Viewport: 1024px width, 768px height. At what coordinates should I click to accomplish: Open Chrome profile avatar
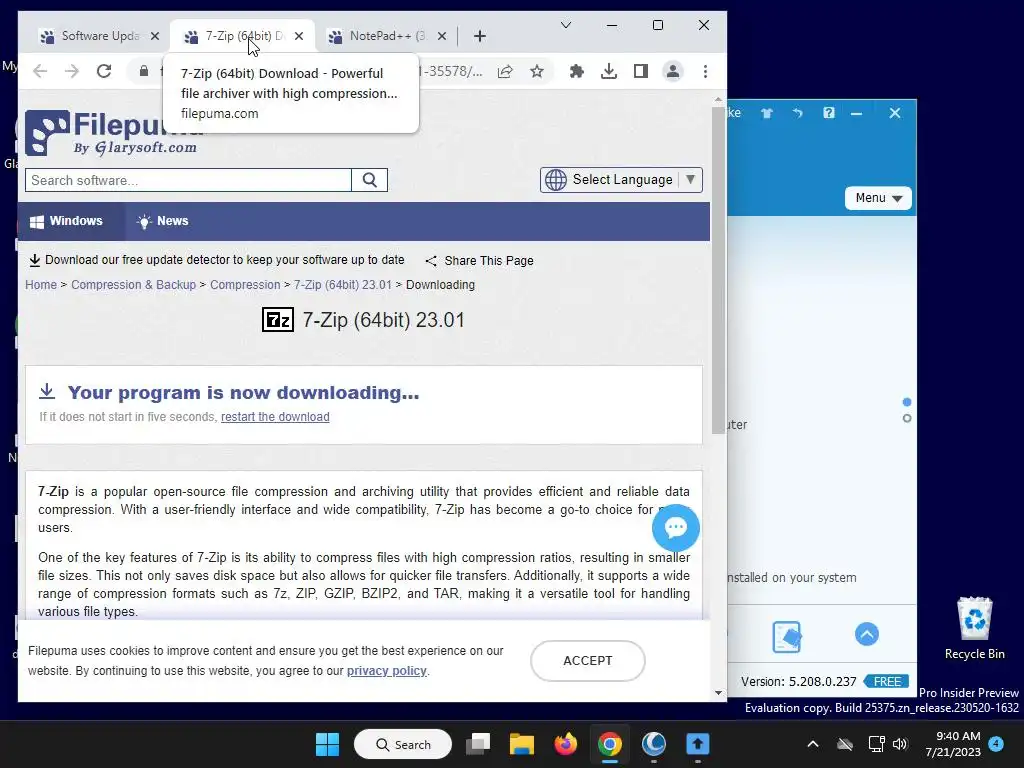pos(673,71)
